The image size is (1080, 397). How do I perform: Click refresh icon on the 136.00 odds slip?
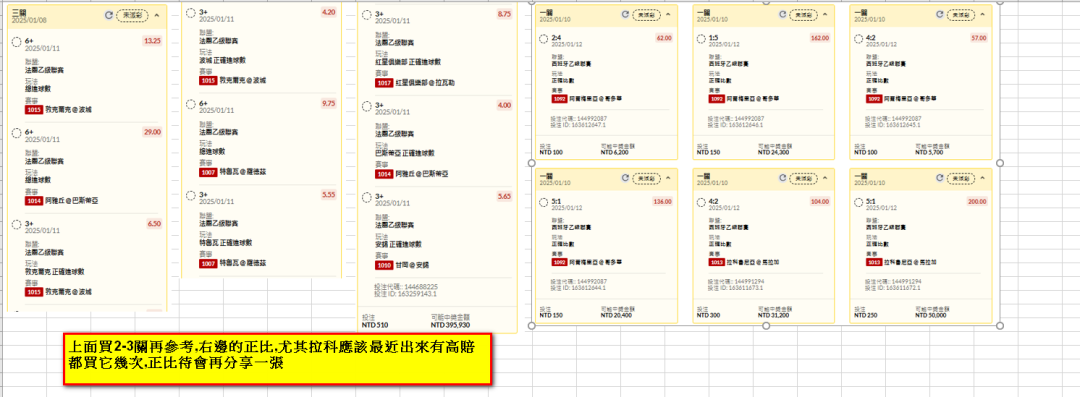tap(625, 178)
